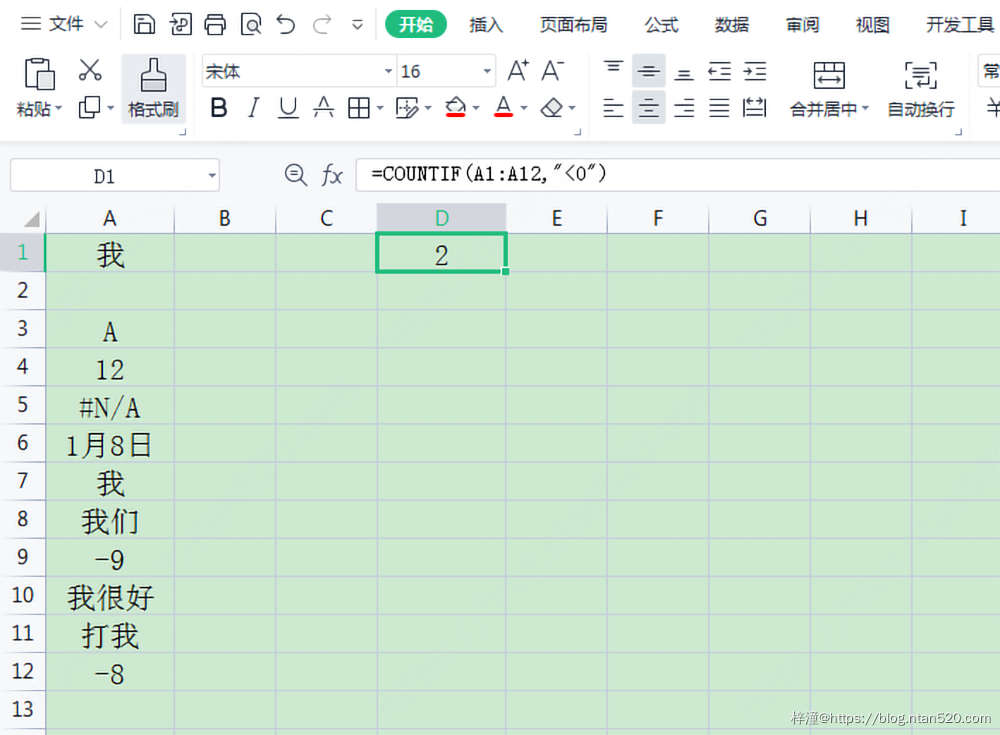This screenshot has width=1000, height=735.
Task: Select column A header
Action: point(110,218)
